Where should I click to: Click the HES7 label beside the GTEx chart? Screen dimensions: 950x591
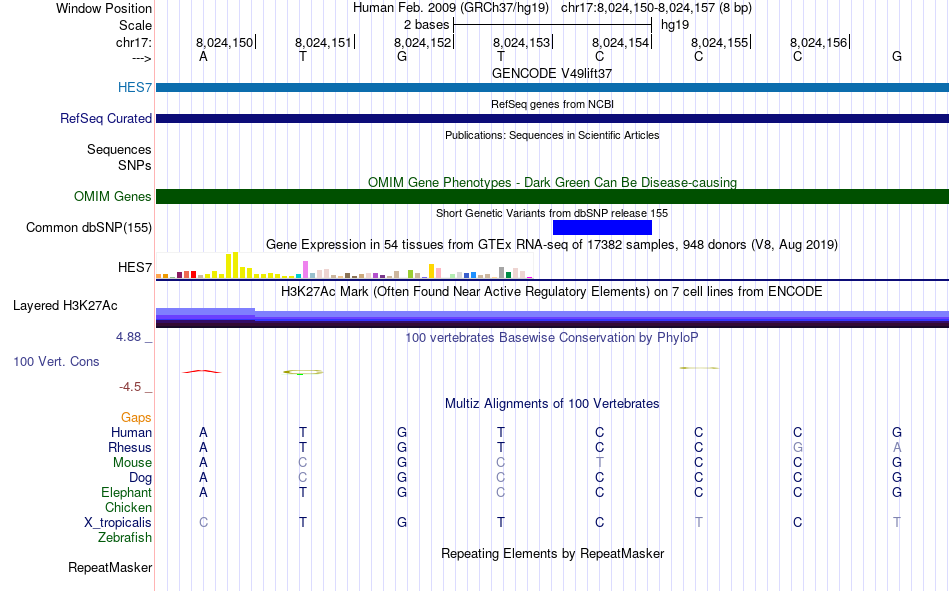(x=135, y=267)
